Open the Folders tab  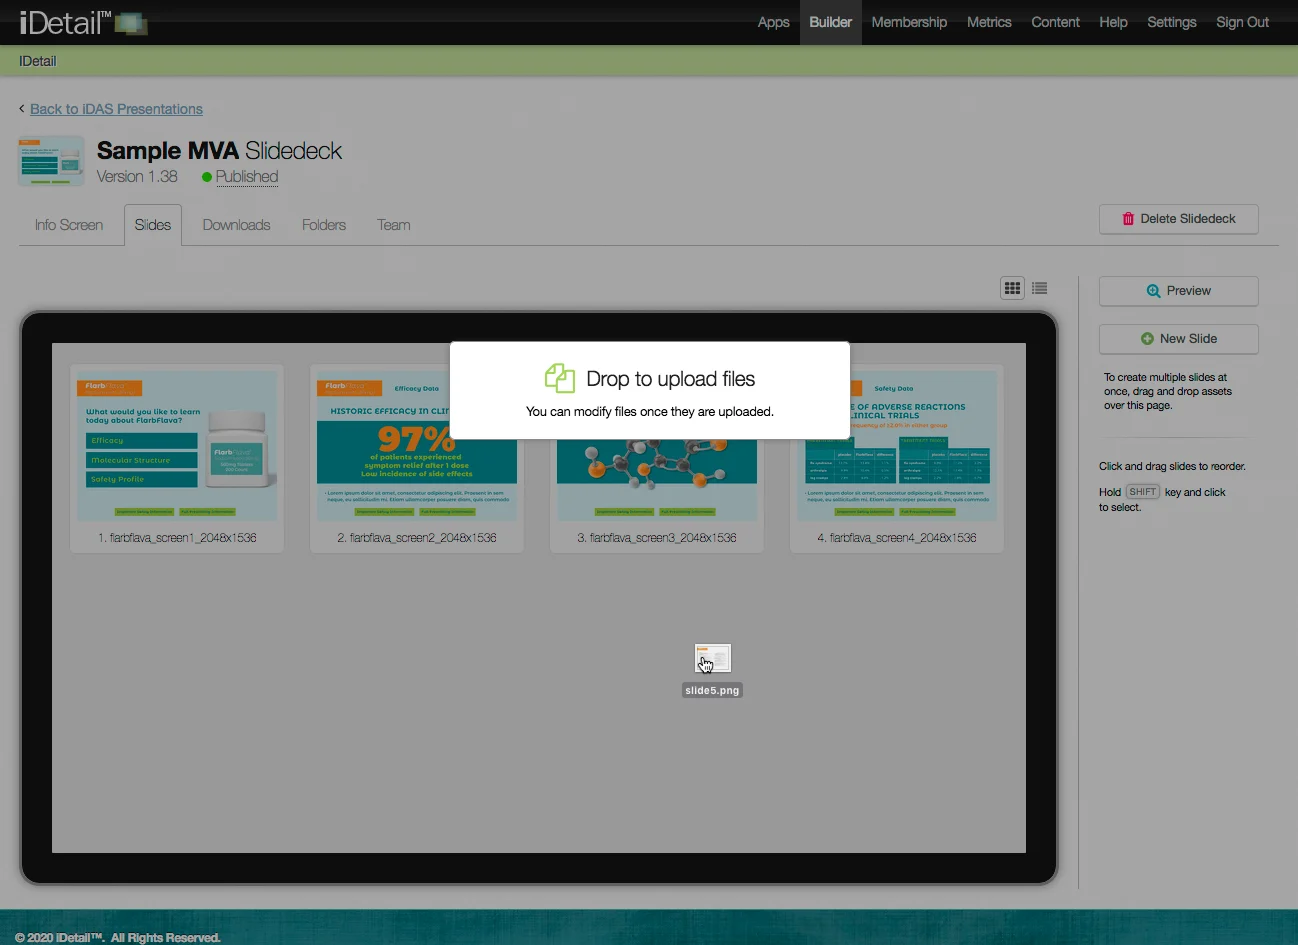(324, 225)
